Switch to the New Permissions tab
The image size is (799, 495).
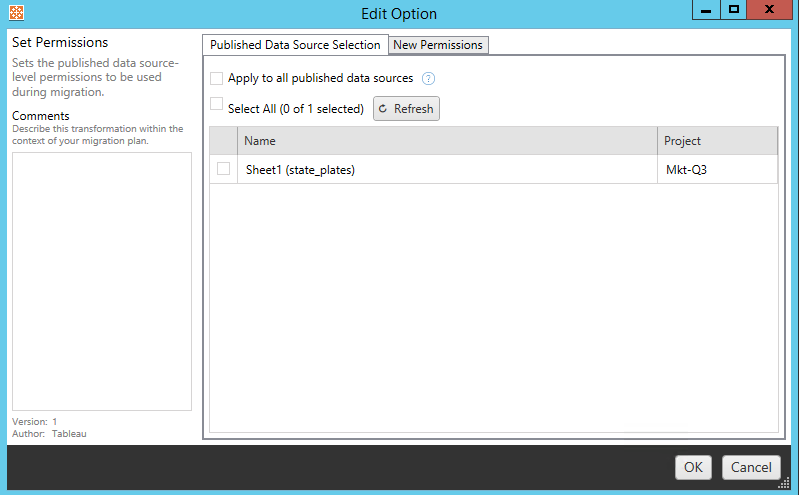(x=438, y=45)
